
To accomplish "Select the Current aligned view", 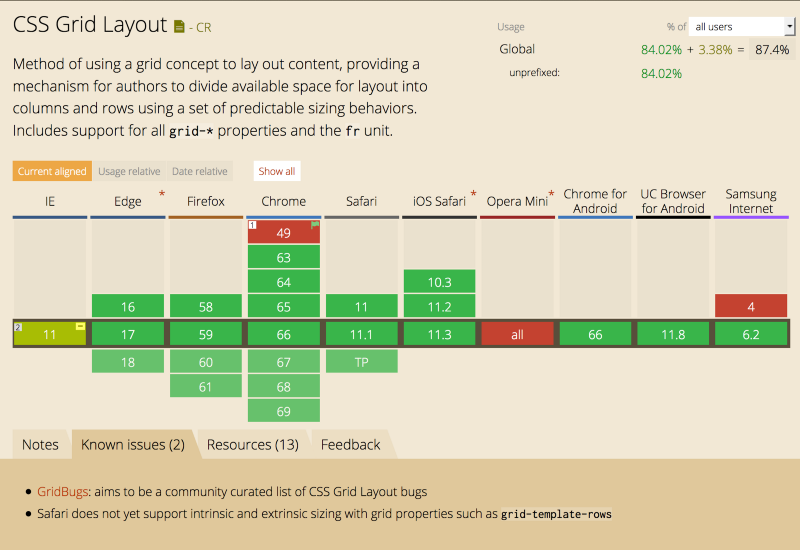I will [x=52, y=171].
